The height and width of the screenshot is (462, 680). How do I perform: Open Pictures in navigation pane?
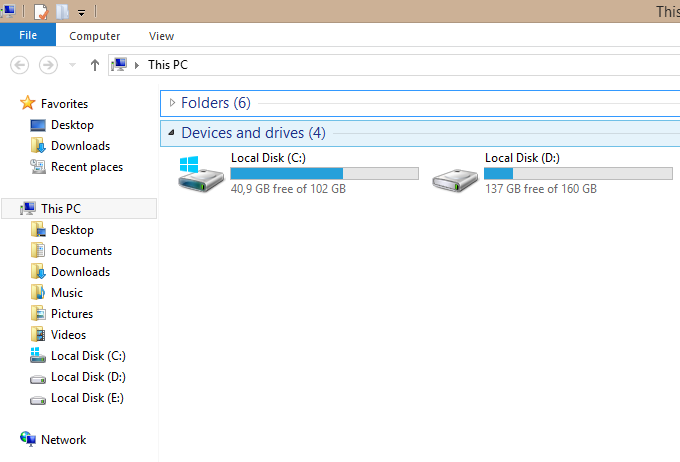coord(72,314)
